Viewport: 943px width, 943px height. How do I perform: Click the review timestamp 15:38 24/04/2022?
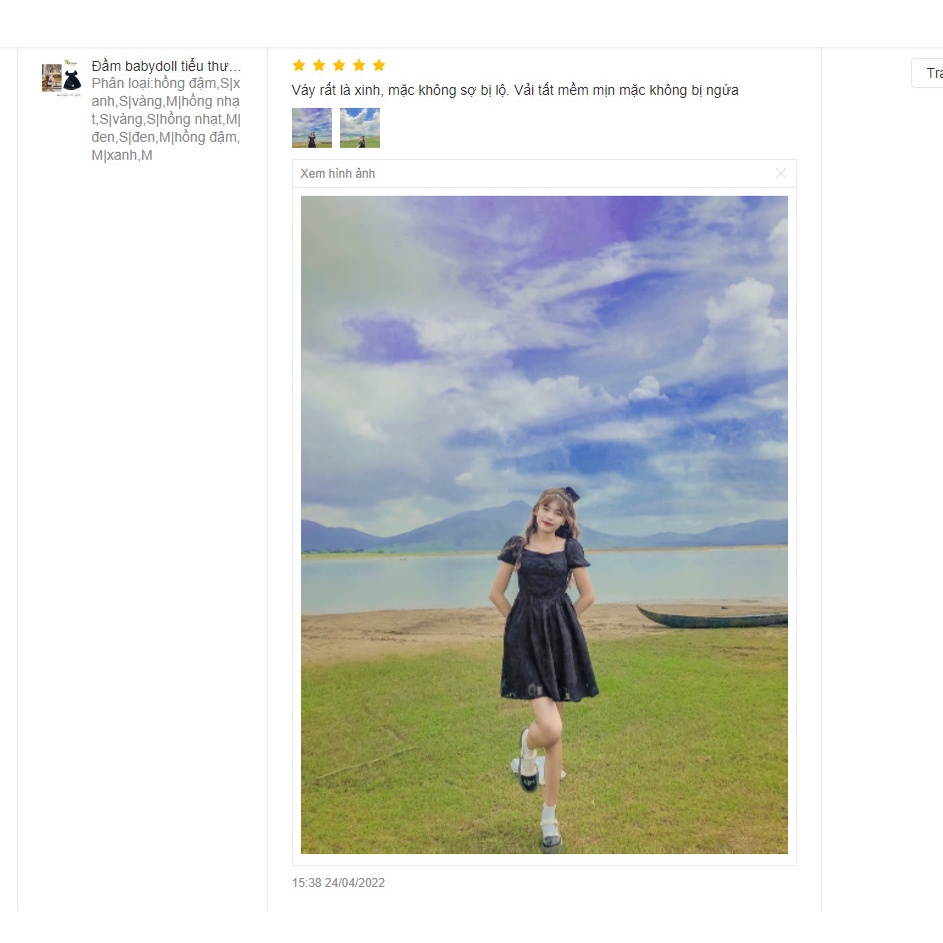pyautogui.click(x=338, y=882)
